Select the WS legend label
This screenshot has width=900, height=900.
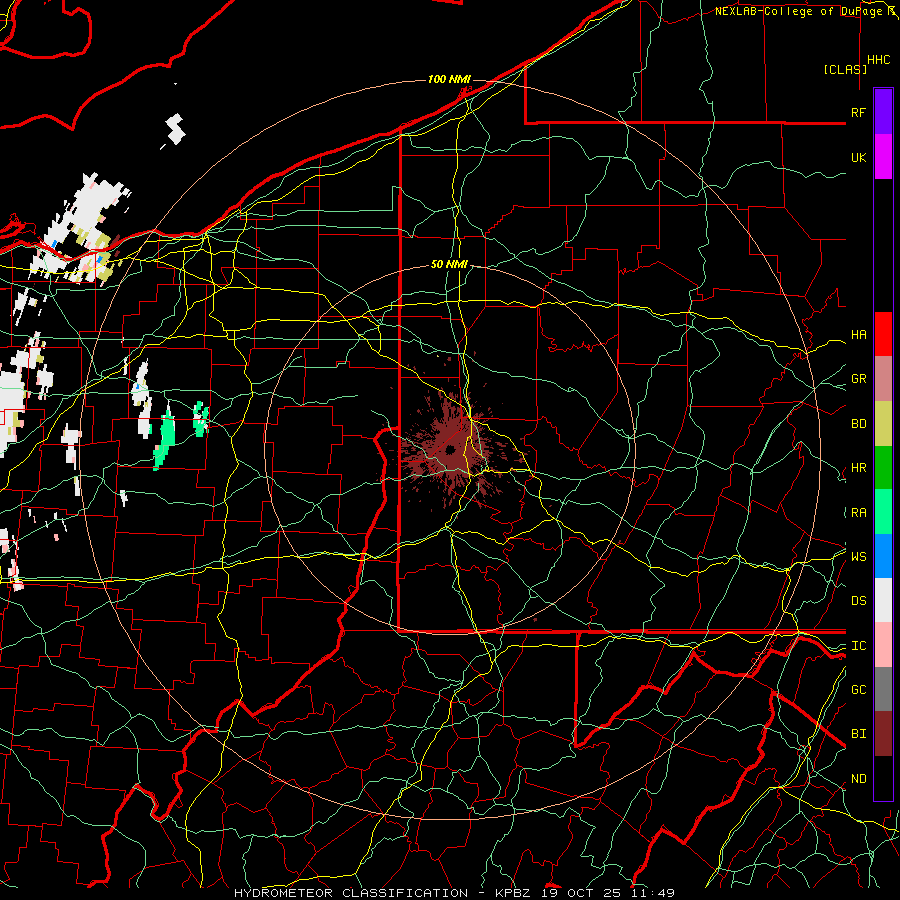coord(858,557)
